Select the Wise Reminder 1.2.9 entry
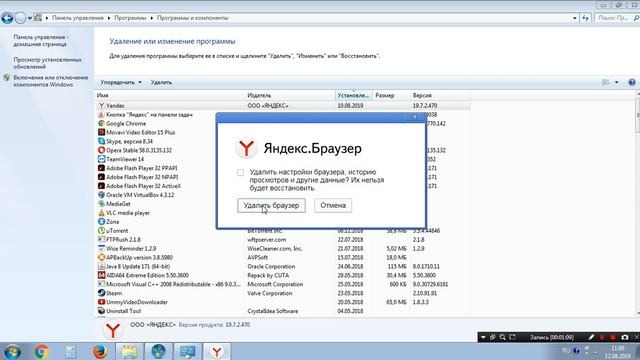 (x=131, y=249)
